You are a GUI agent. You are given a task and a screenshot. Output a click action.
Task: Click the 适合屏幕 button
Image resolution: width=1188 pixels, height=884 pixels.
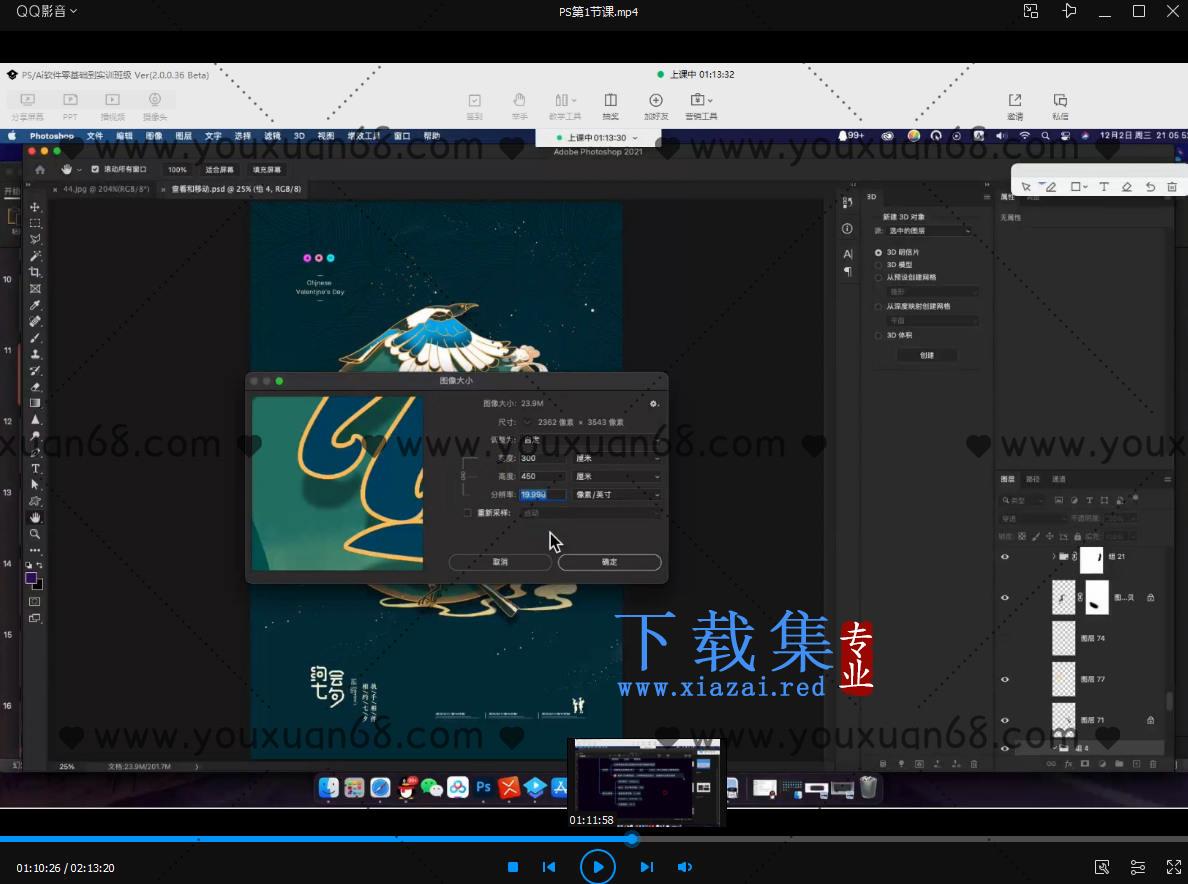pyautogui.click(x=220, y=170)
